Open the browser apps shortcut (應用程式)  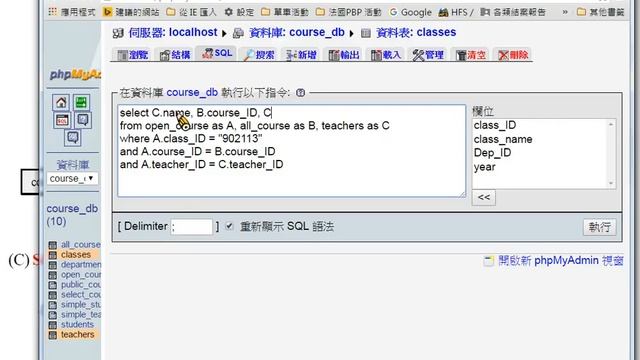tap(71, 12)
